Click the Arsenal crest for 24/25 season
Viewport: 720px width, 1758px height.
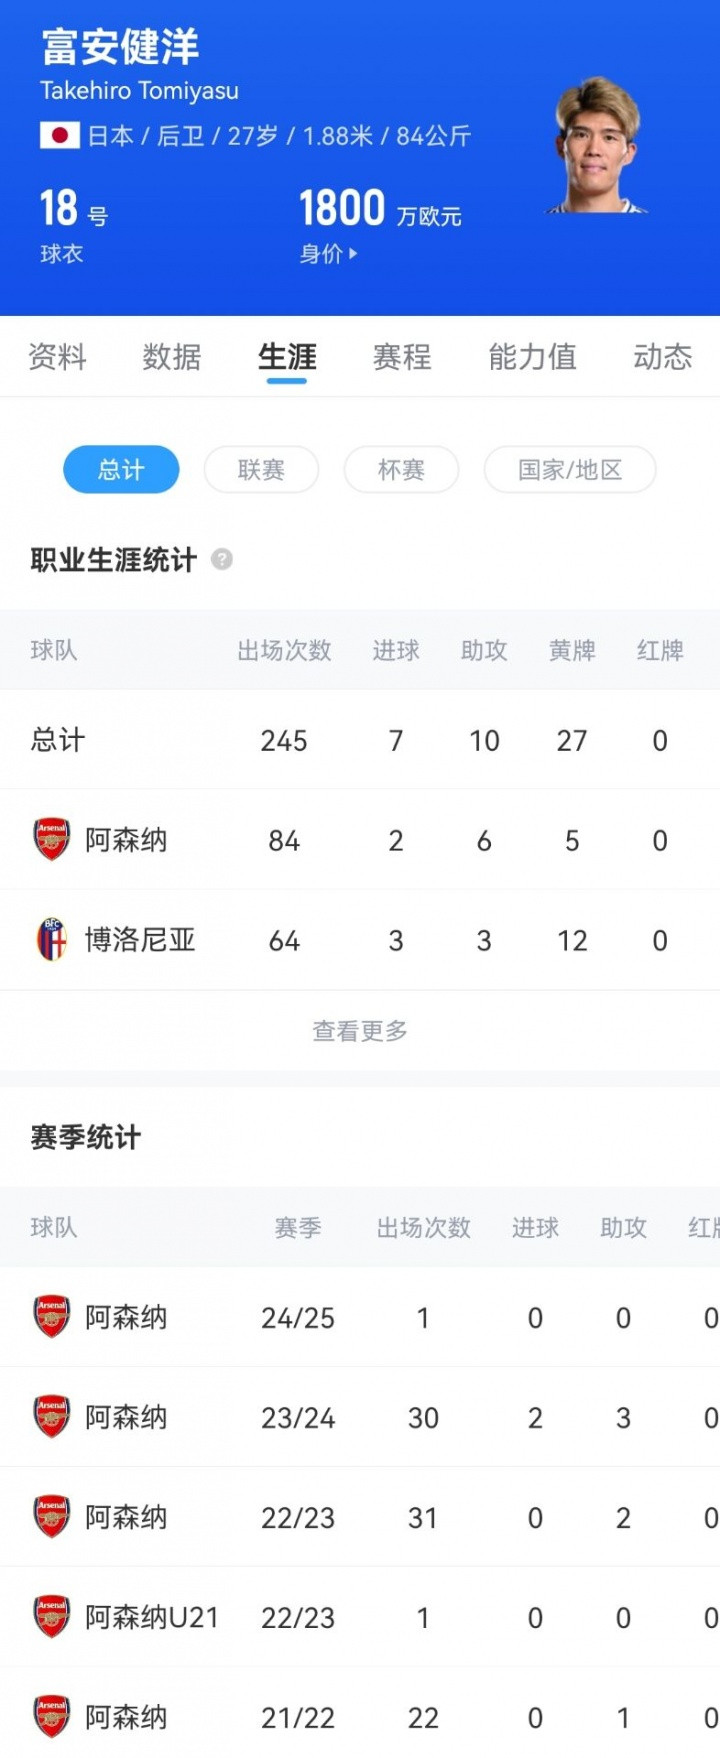coord(52,1317)
